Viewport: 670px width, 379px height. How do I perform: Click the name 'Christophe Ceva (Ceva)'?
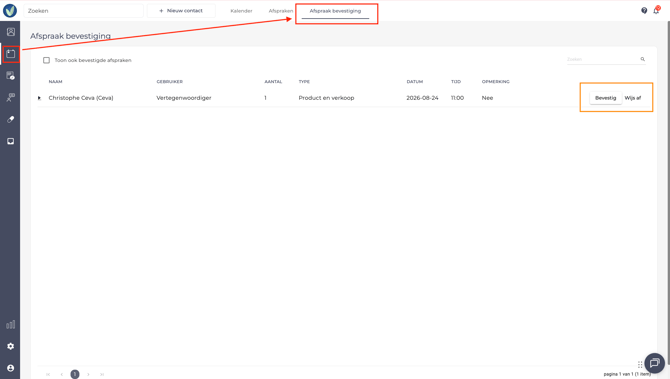coord(81,98)
